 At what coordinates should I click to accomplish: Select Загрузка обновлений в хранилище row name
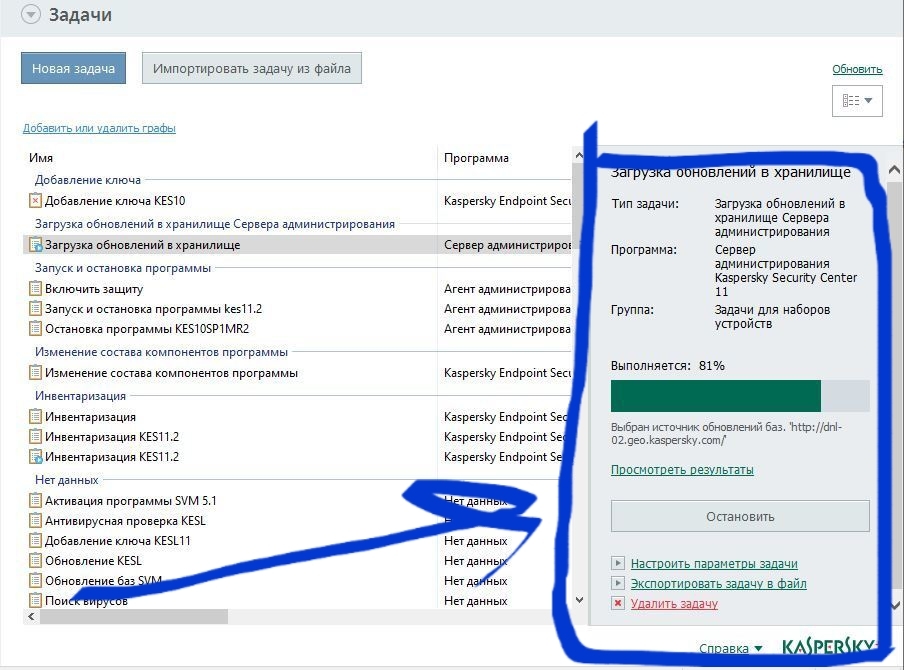tap(142, 245)
